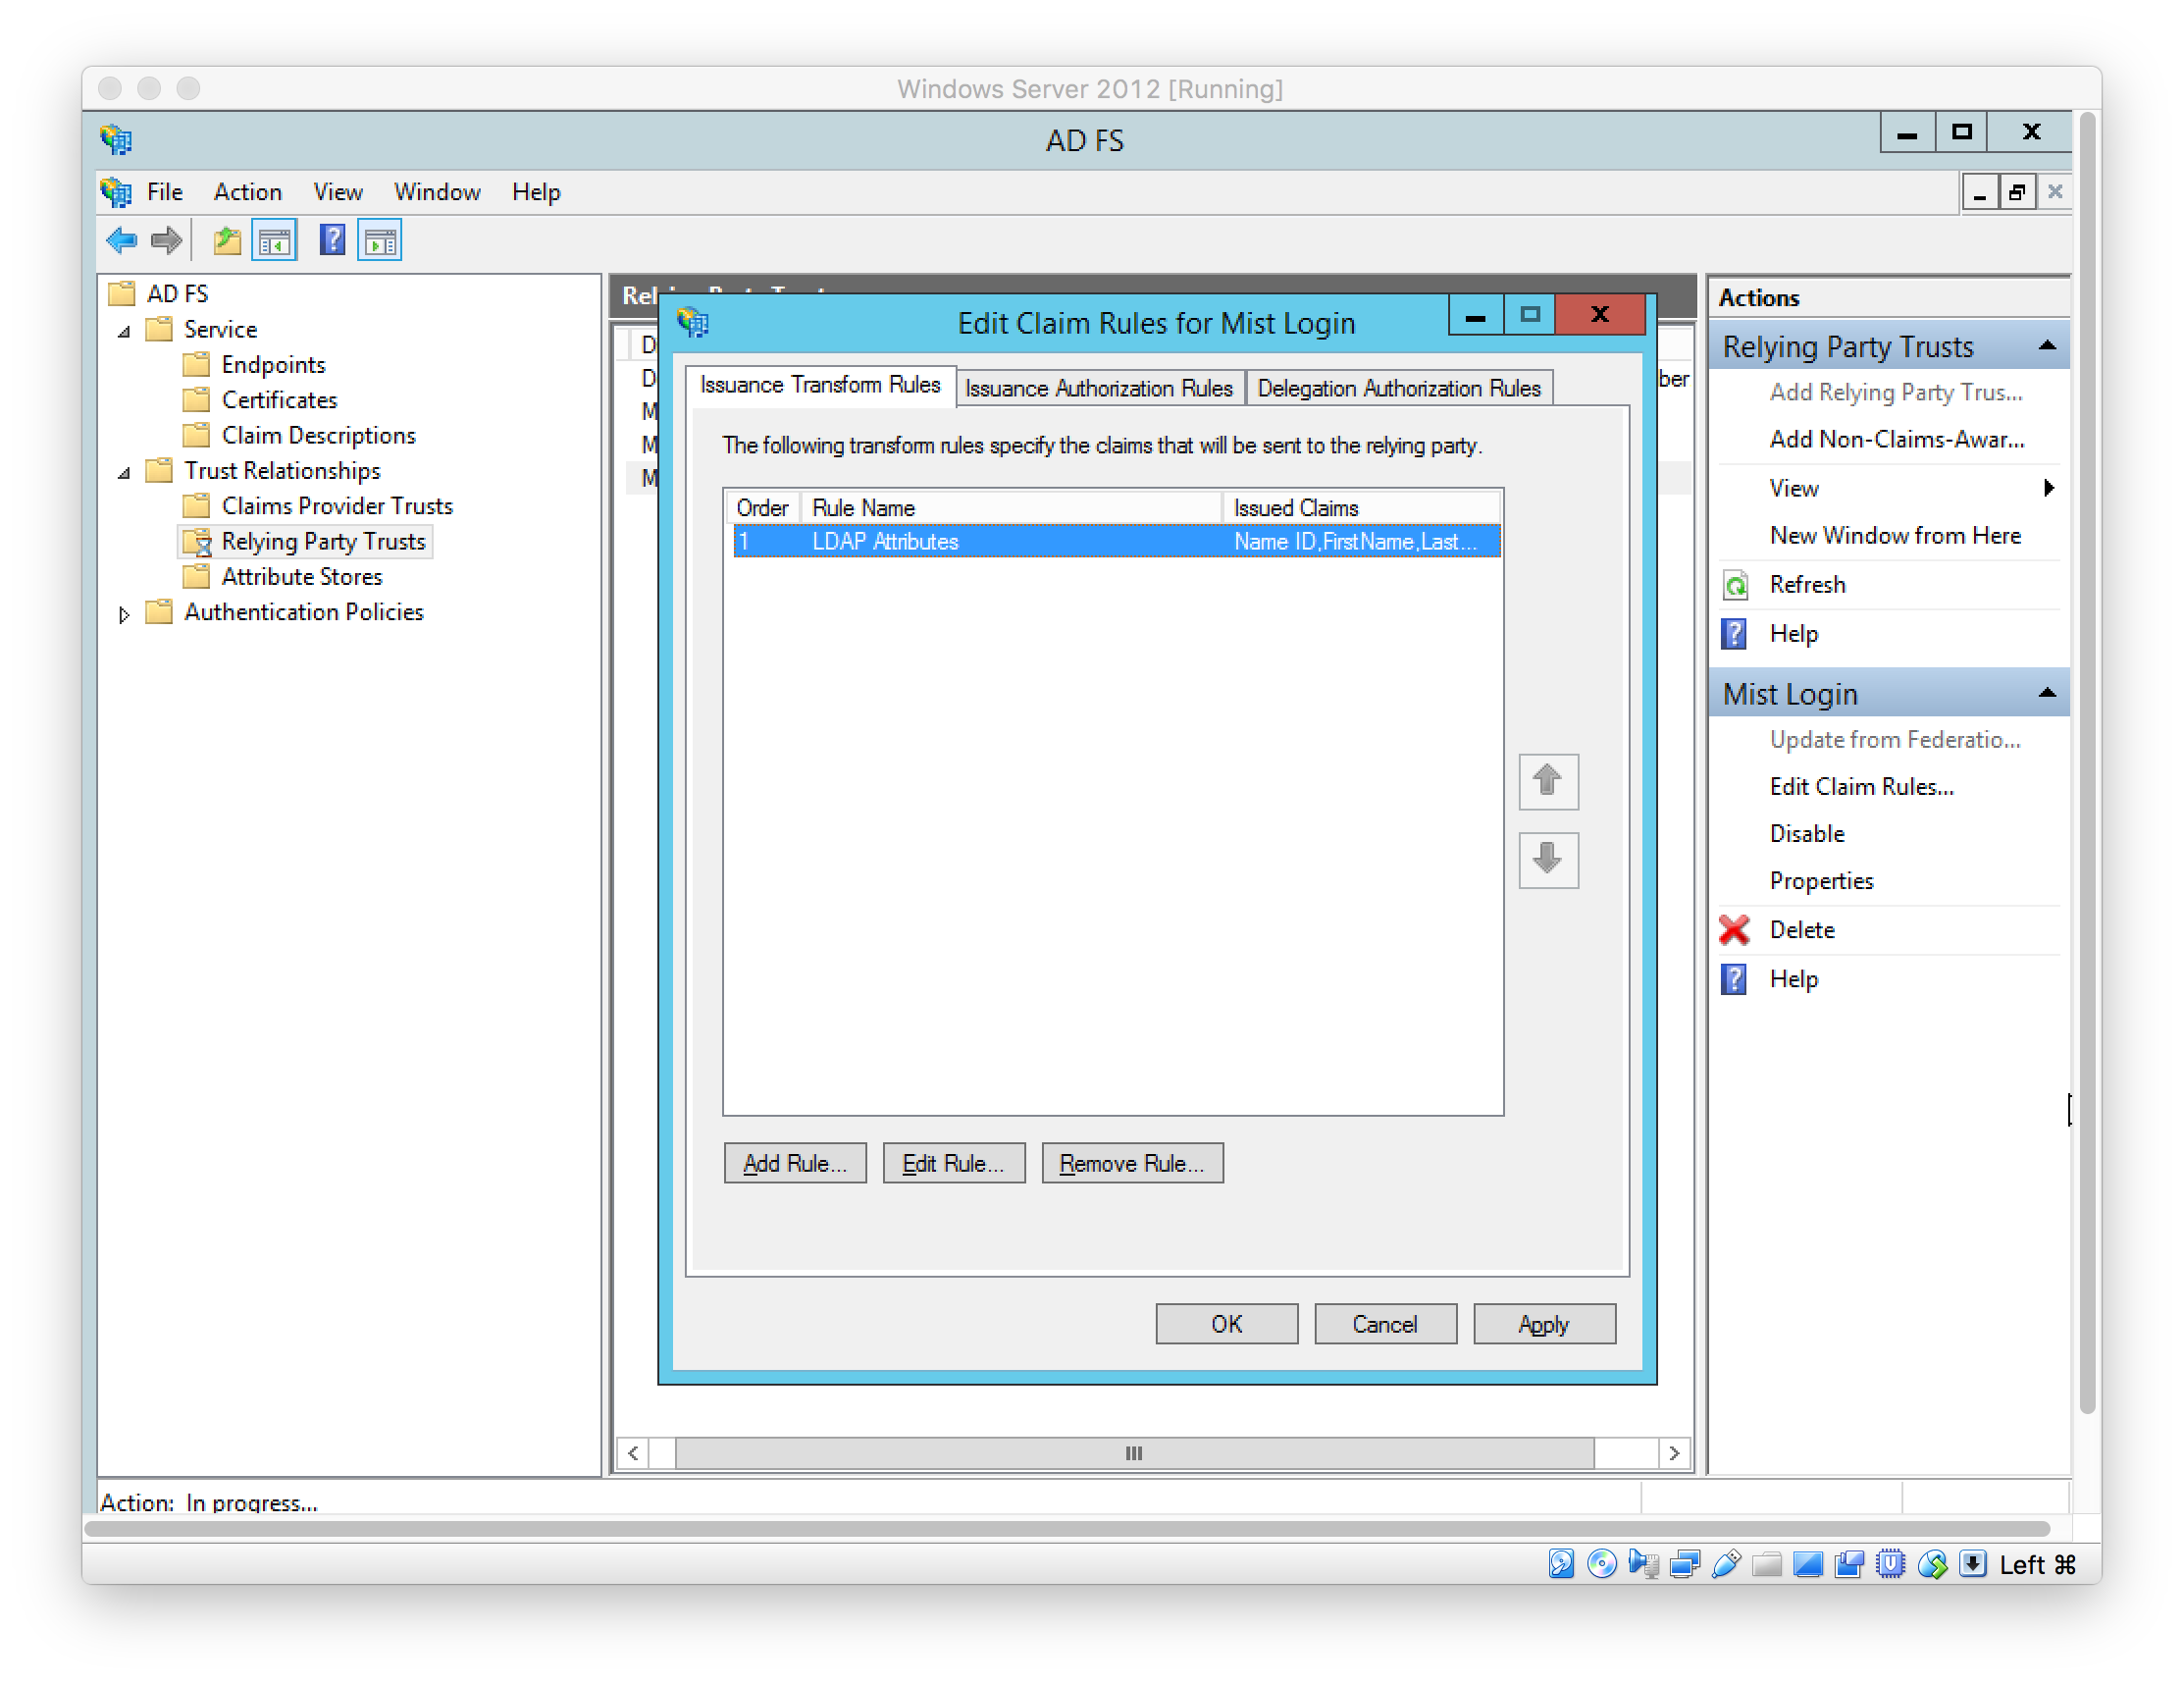The width and height of the screenshot is (2184, 1682).
Task: Open the View menu in the menu bar
Action: (x=338, y=191)
